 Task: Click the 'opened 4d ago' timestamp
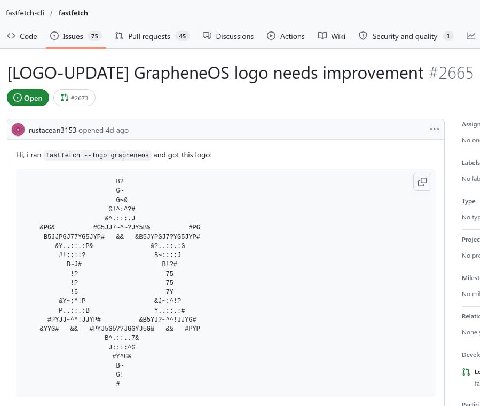coord(103,130)
